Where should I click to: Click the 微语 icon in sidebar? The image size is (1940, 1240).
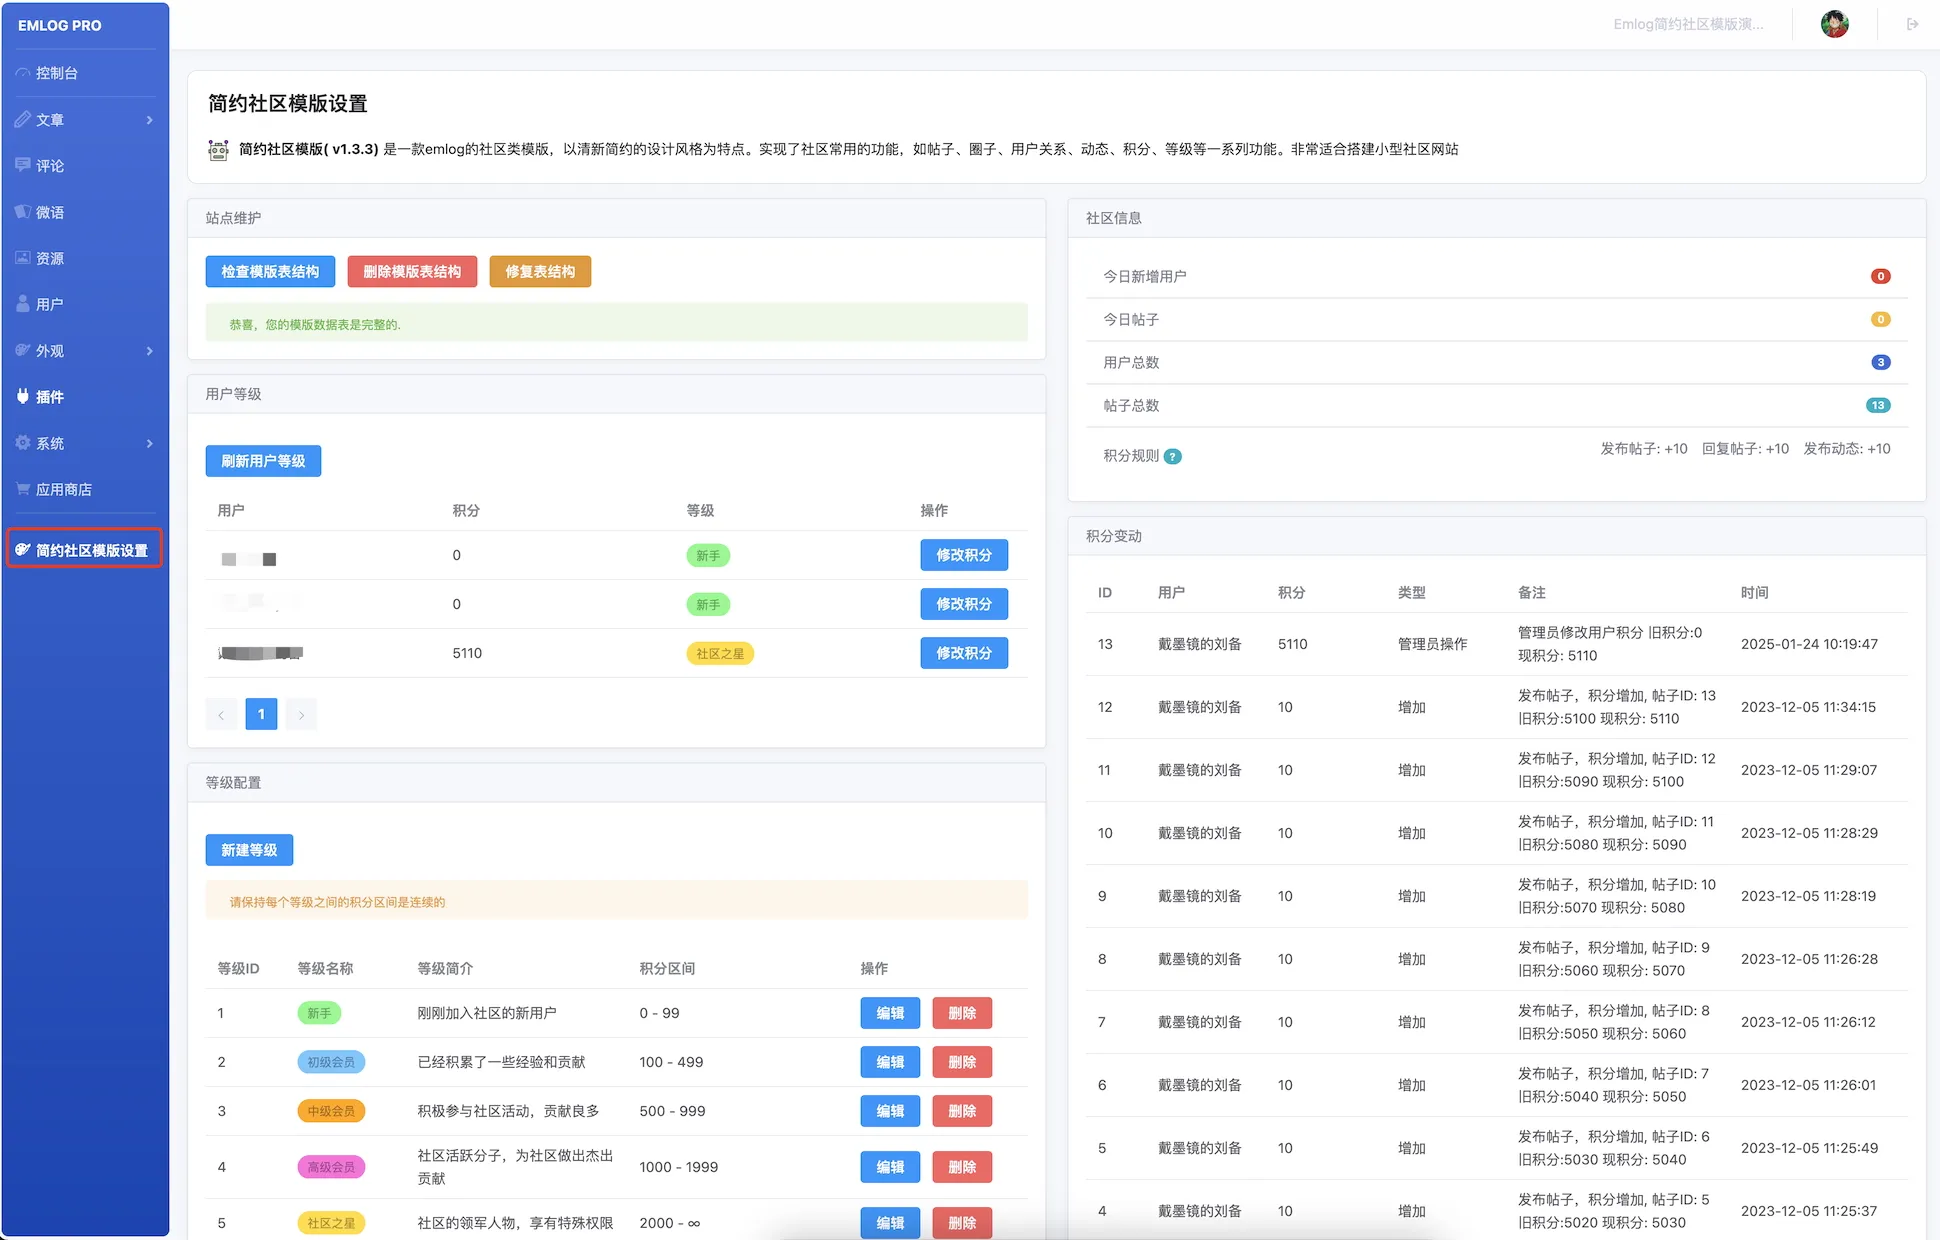22,212
